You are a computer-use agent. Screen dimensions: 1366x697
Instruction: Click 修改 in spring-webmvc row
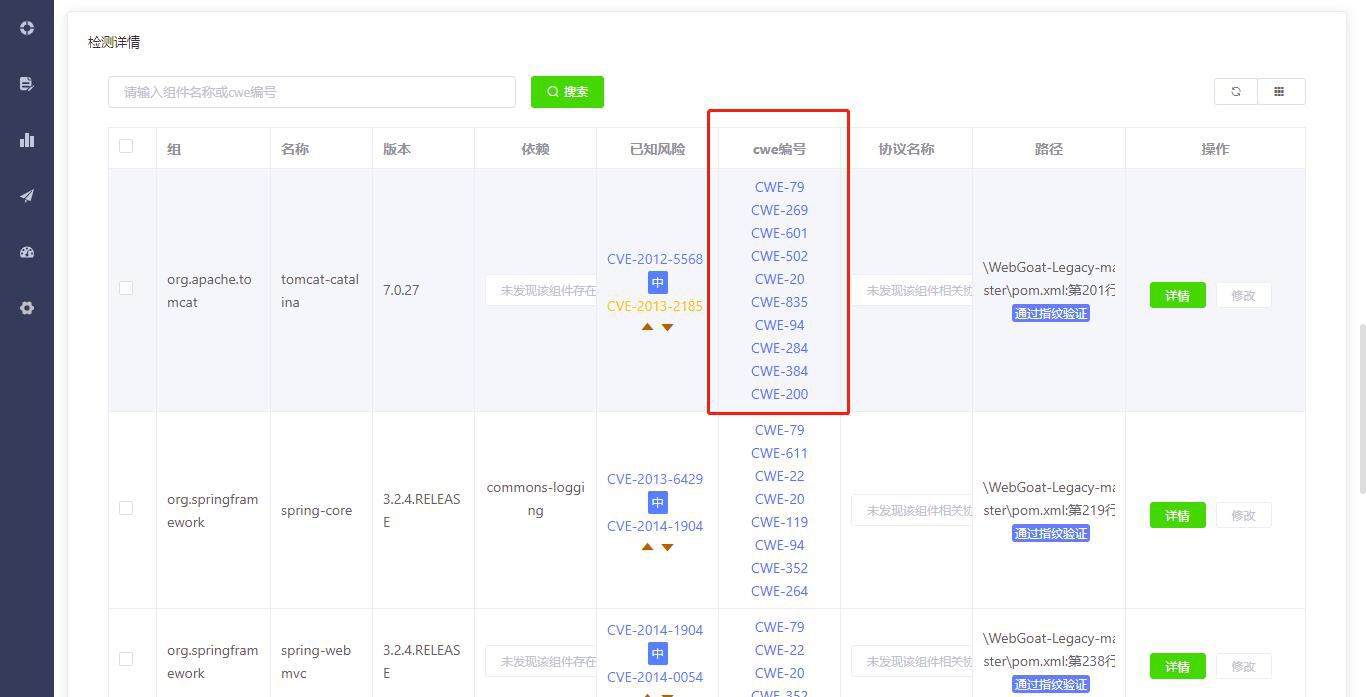click(1243, 666)
